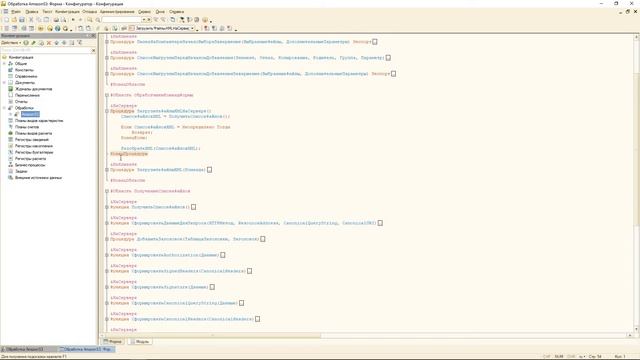Click the green Add icon in configuration panel

[x=26, y=42]
